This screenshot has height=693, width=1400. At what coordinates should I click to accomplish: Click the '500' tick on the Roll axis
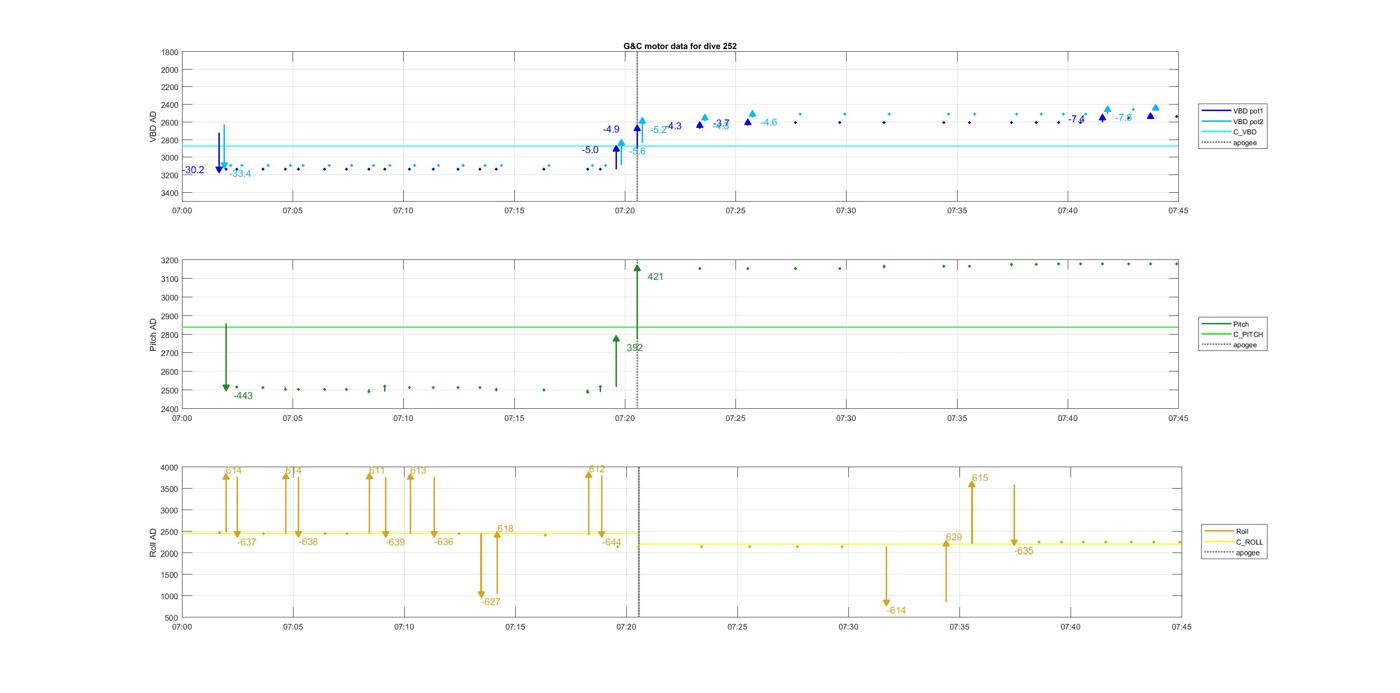coord(172,618)
